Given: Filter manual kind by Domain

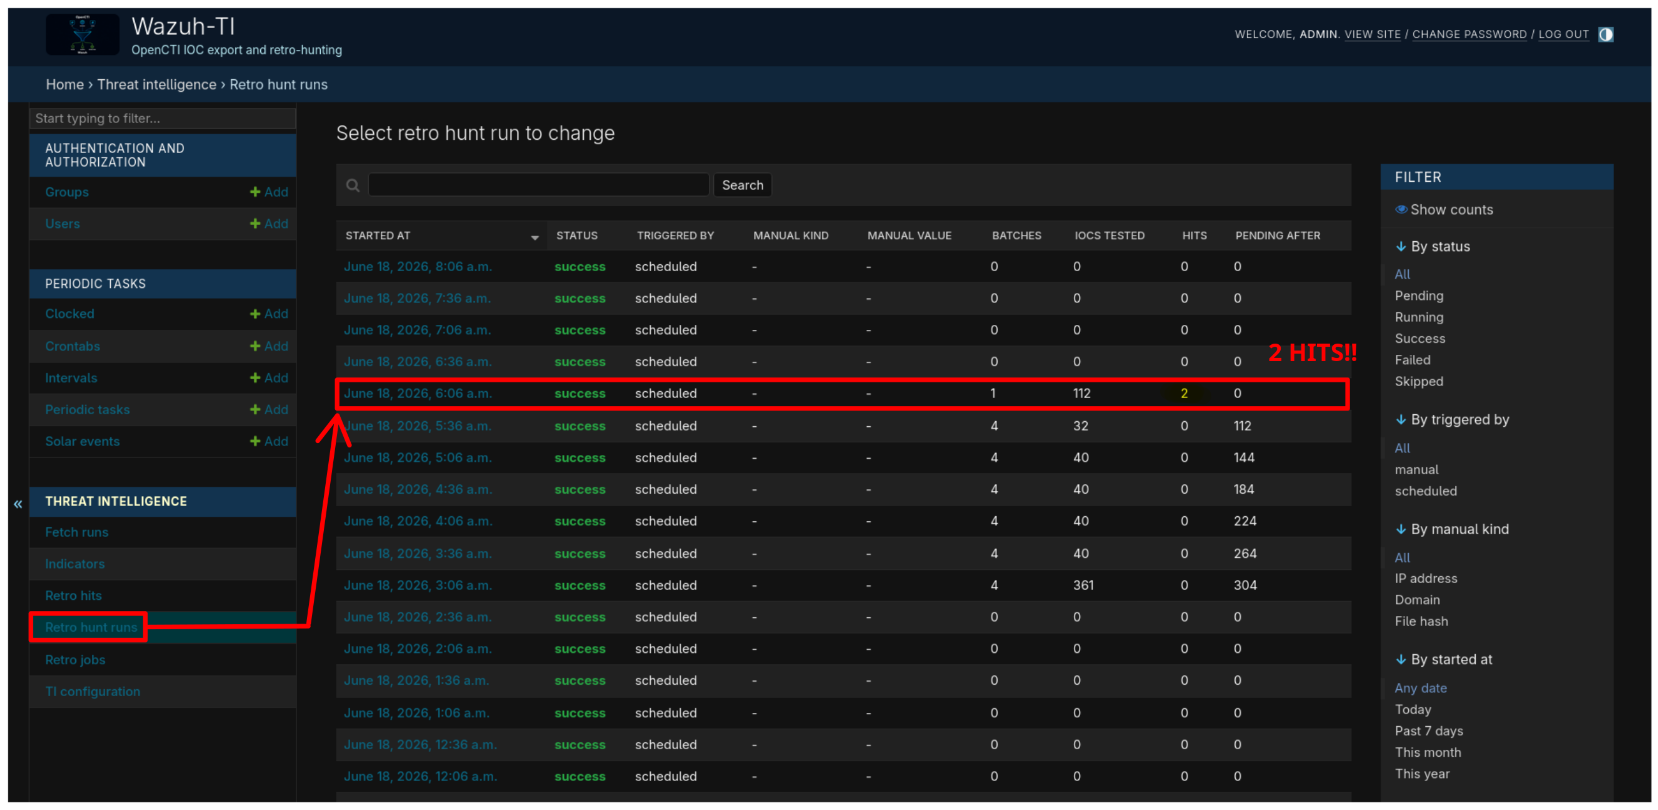Looking at the screenshot, I should point(1417,600).
